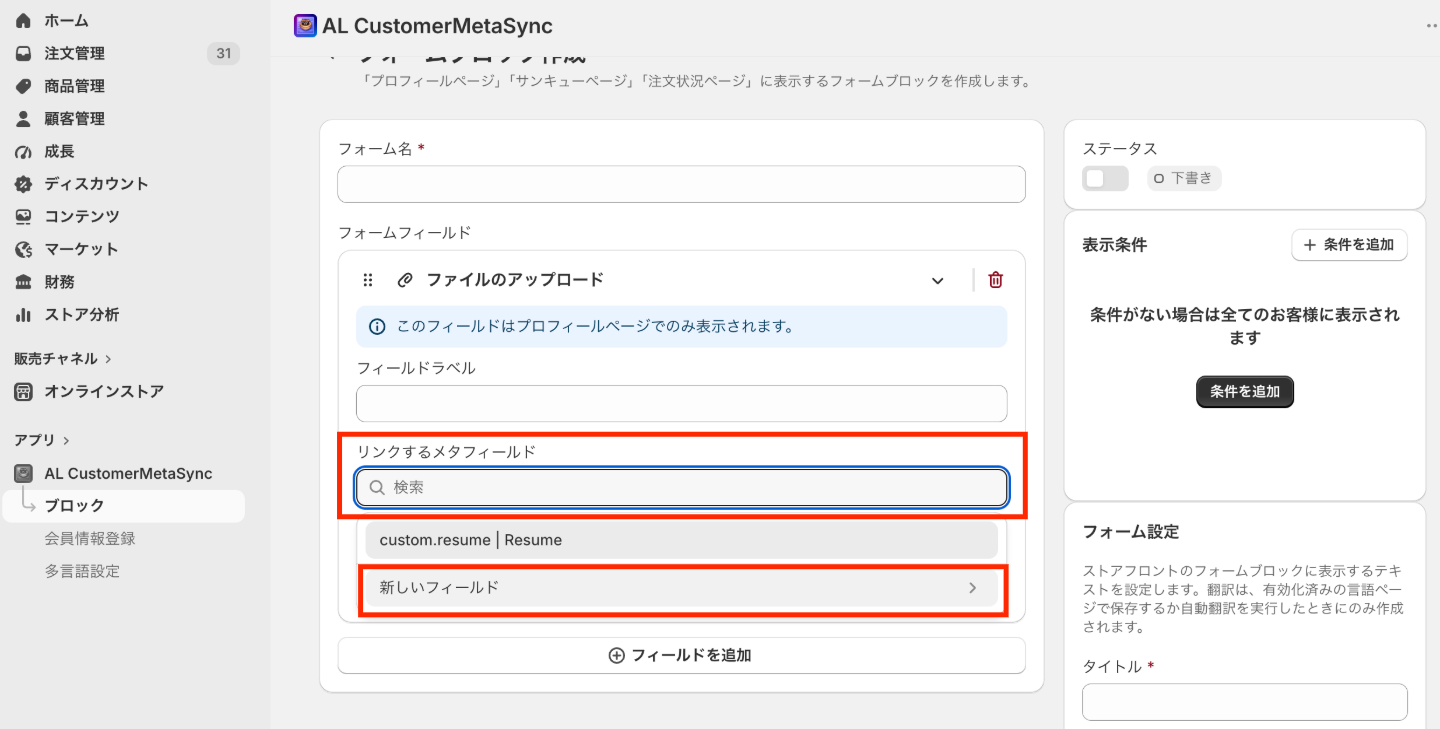
Task: Focus the フォーム名 text field
Action: coord(682,184)
